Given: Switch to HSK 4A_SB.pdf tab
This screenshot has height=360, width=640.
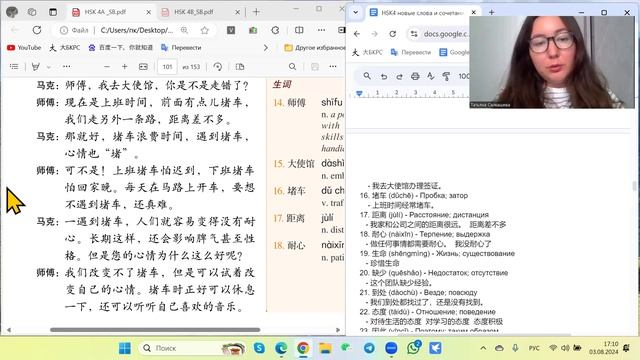Looking at the screenshot, I should point(111,12).
